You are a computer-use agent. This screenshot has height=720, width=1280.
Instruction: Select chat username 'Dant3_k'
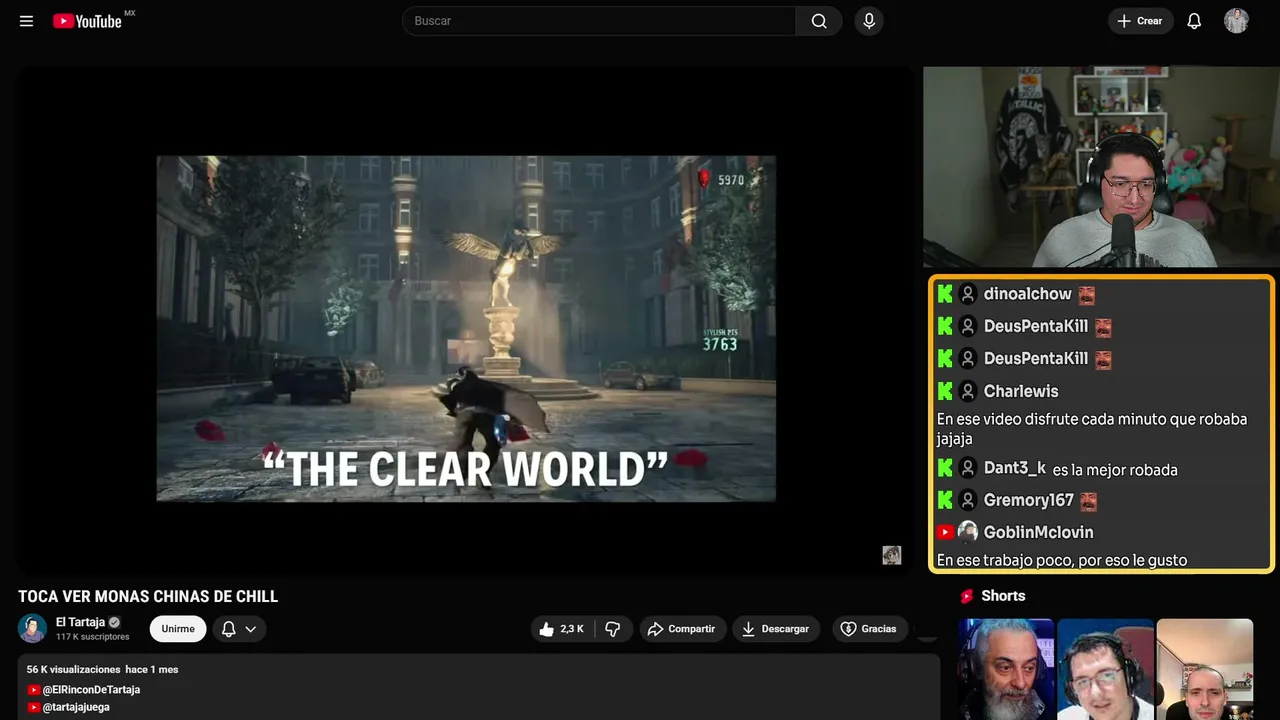1015,468
